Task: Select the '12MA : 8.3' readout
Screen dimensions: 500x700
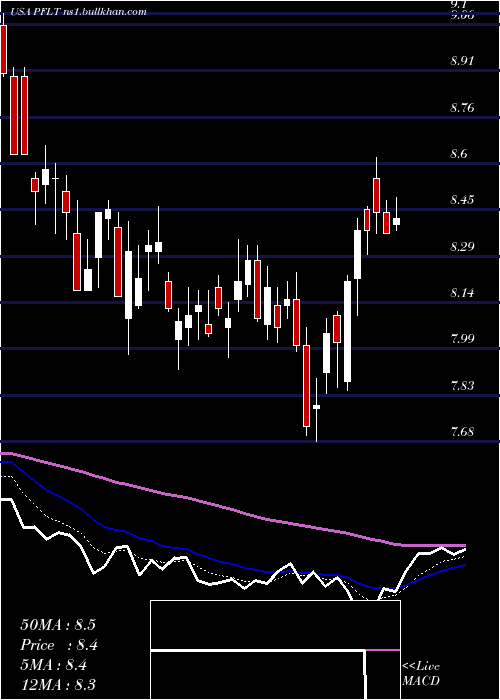Action: click(x=58, y=684)
